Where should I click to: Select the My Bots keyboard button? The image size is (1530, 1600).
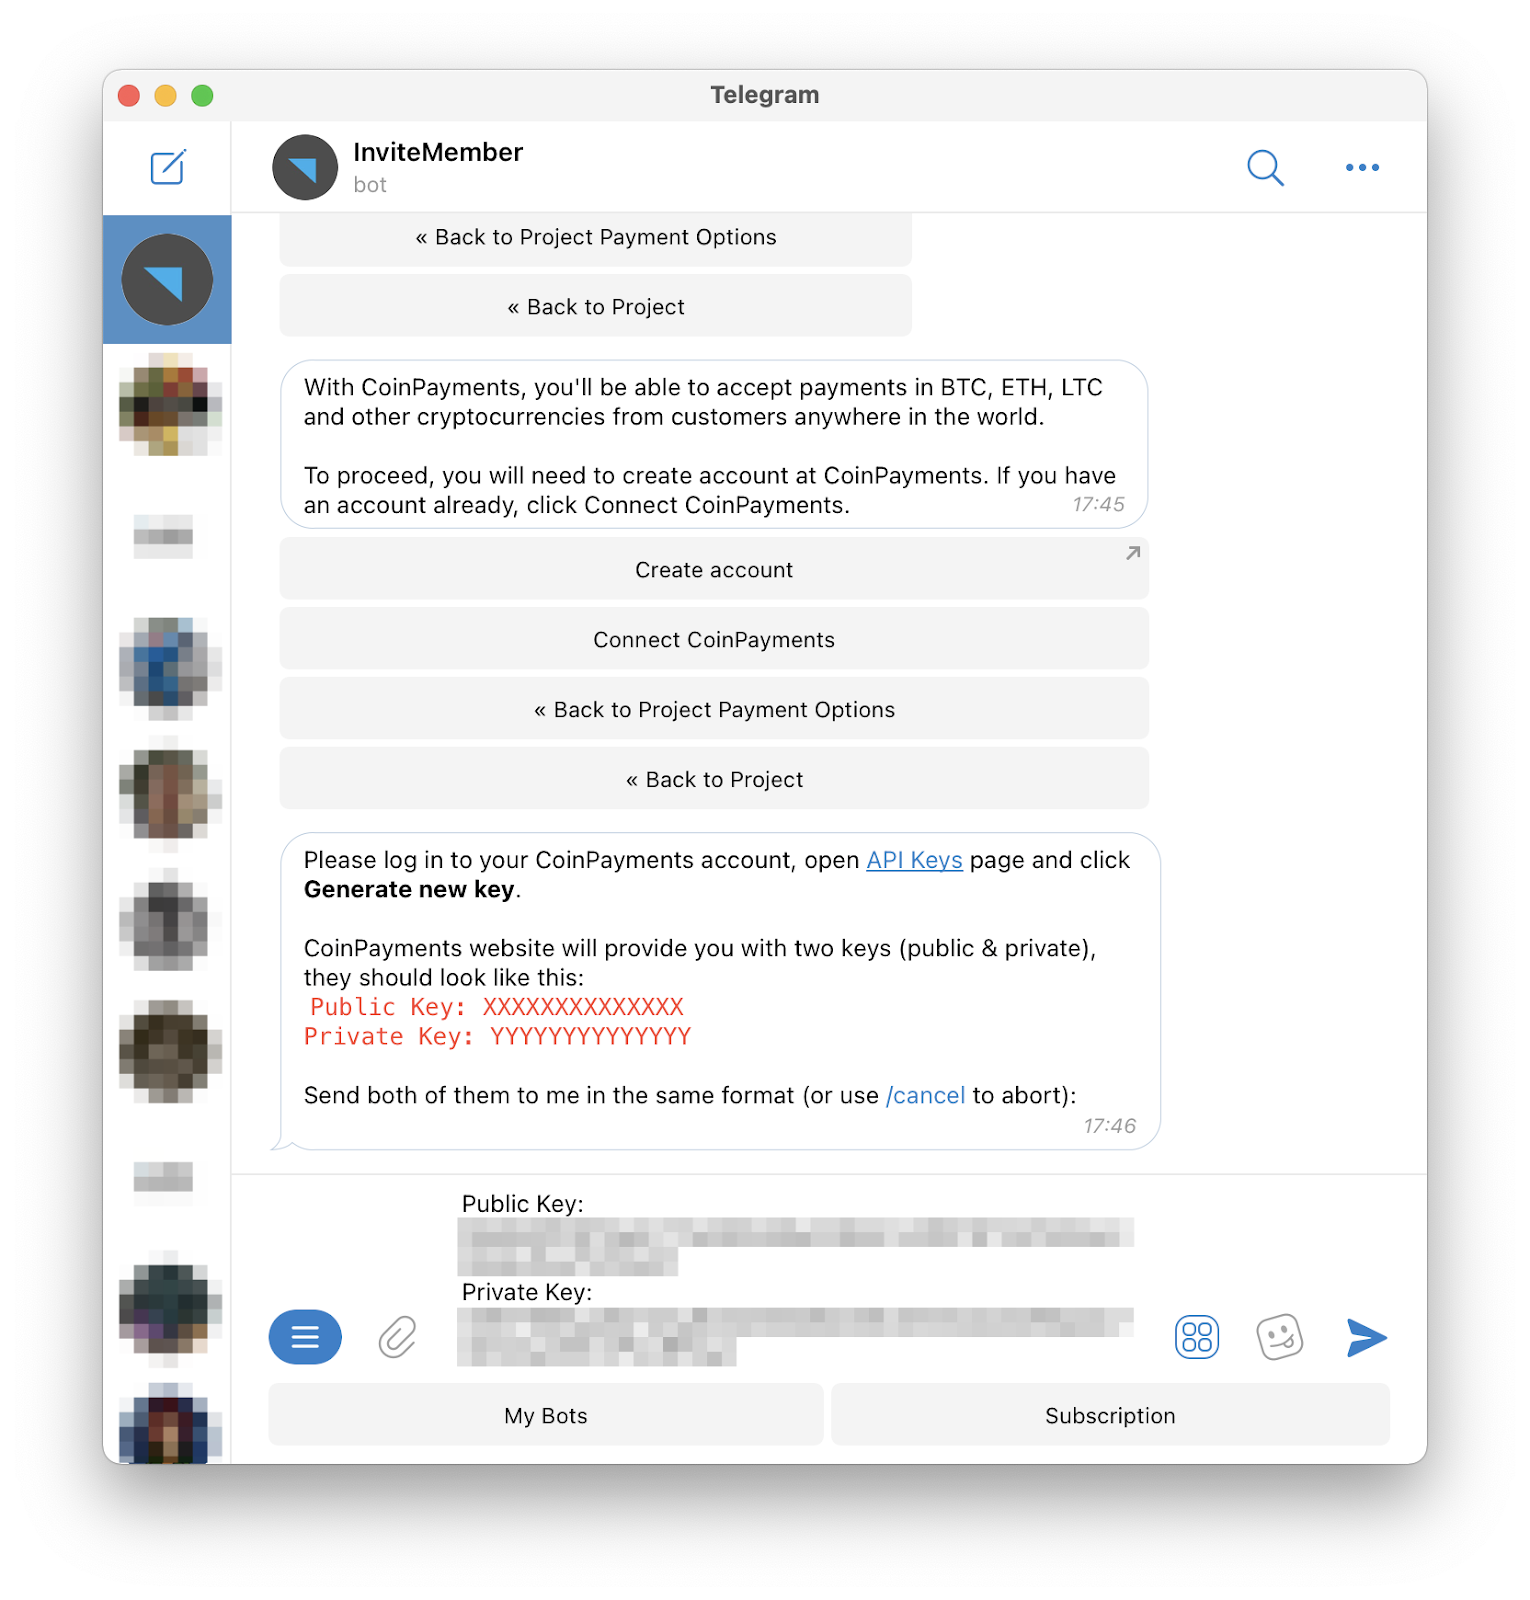tap(546, 1415)
